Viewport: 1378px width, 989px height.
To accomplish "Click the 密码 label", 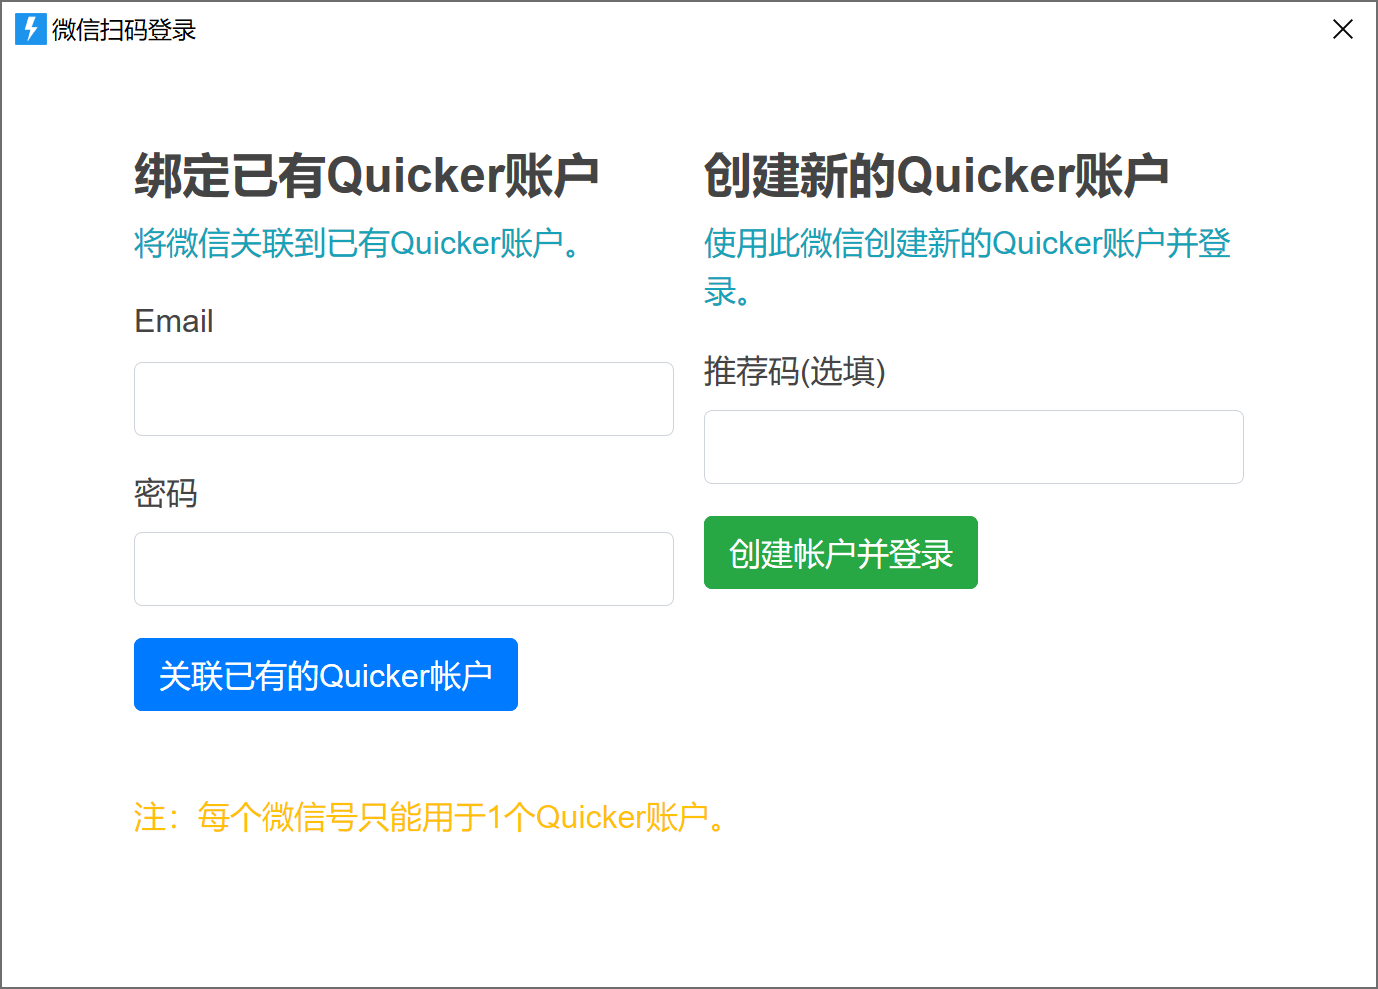I will [166, 493].
